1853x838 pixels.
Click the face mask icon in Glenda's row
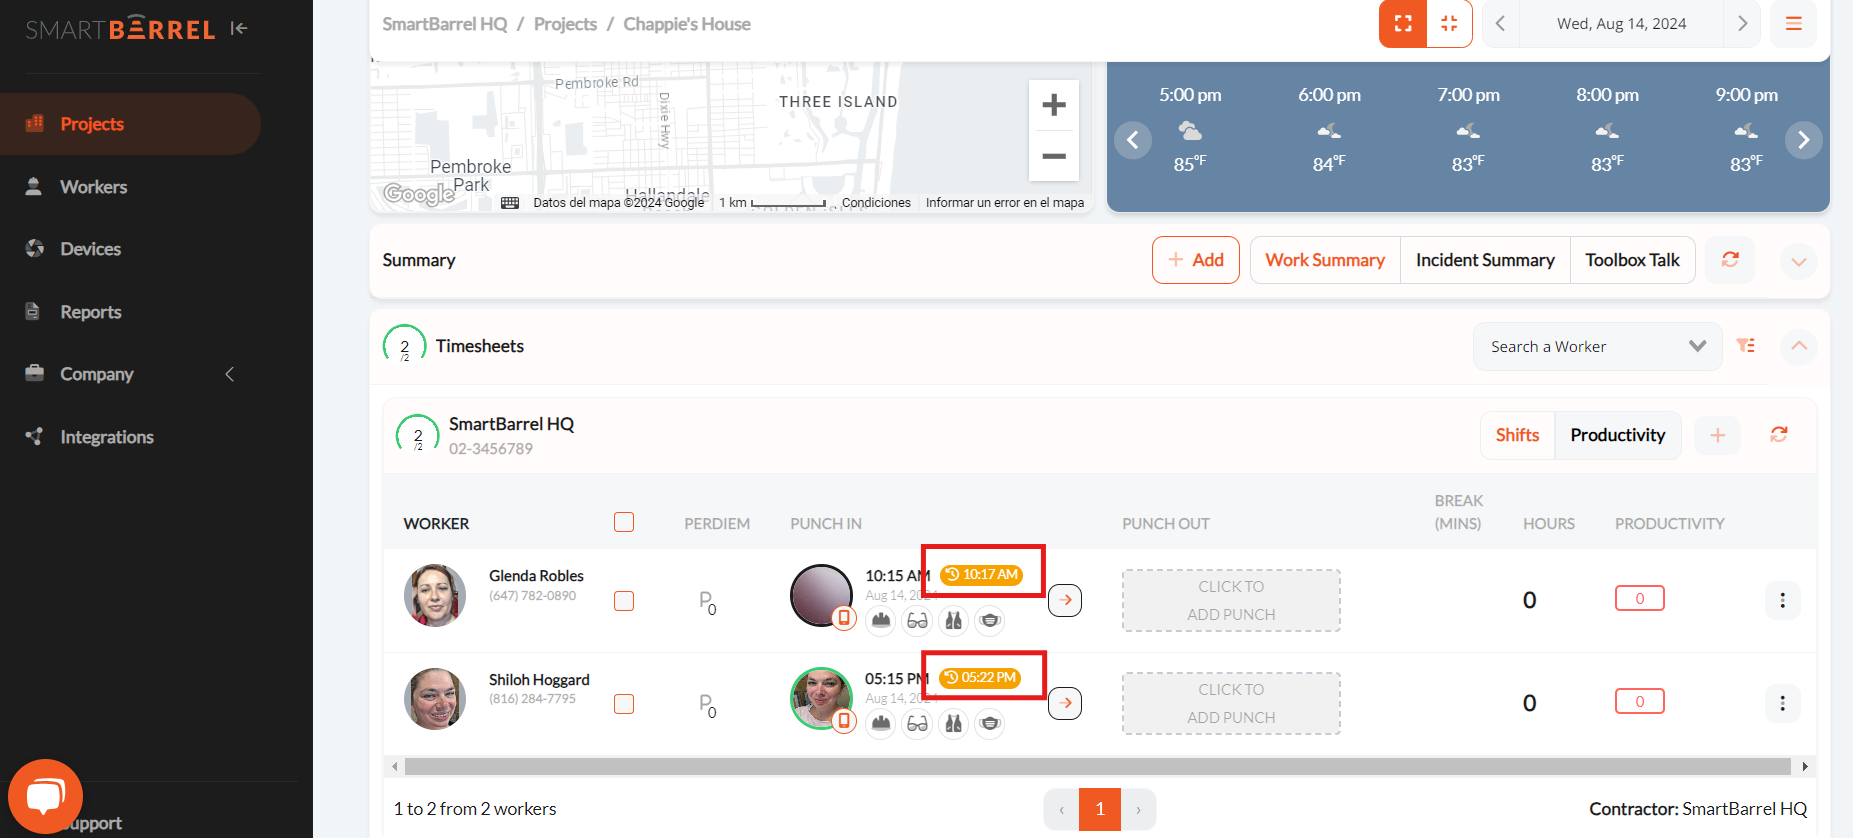pyautogui.click(x=990, y=620)
